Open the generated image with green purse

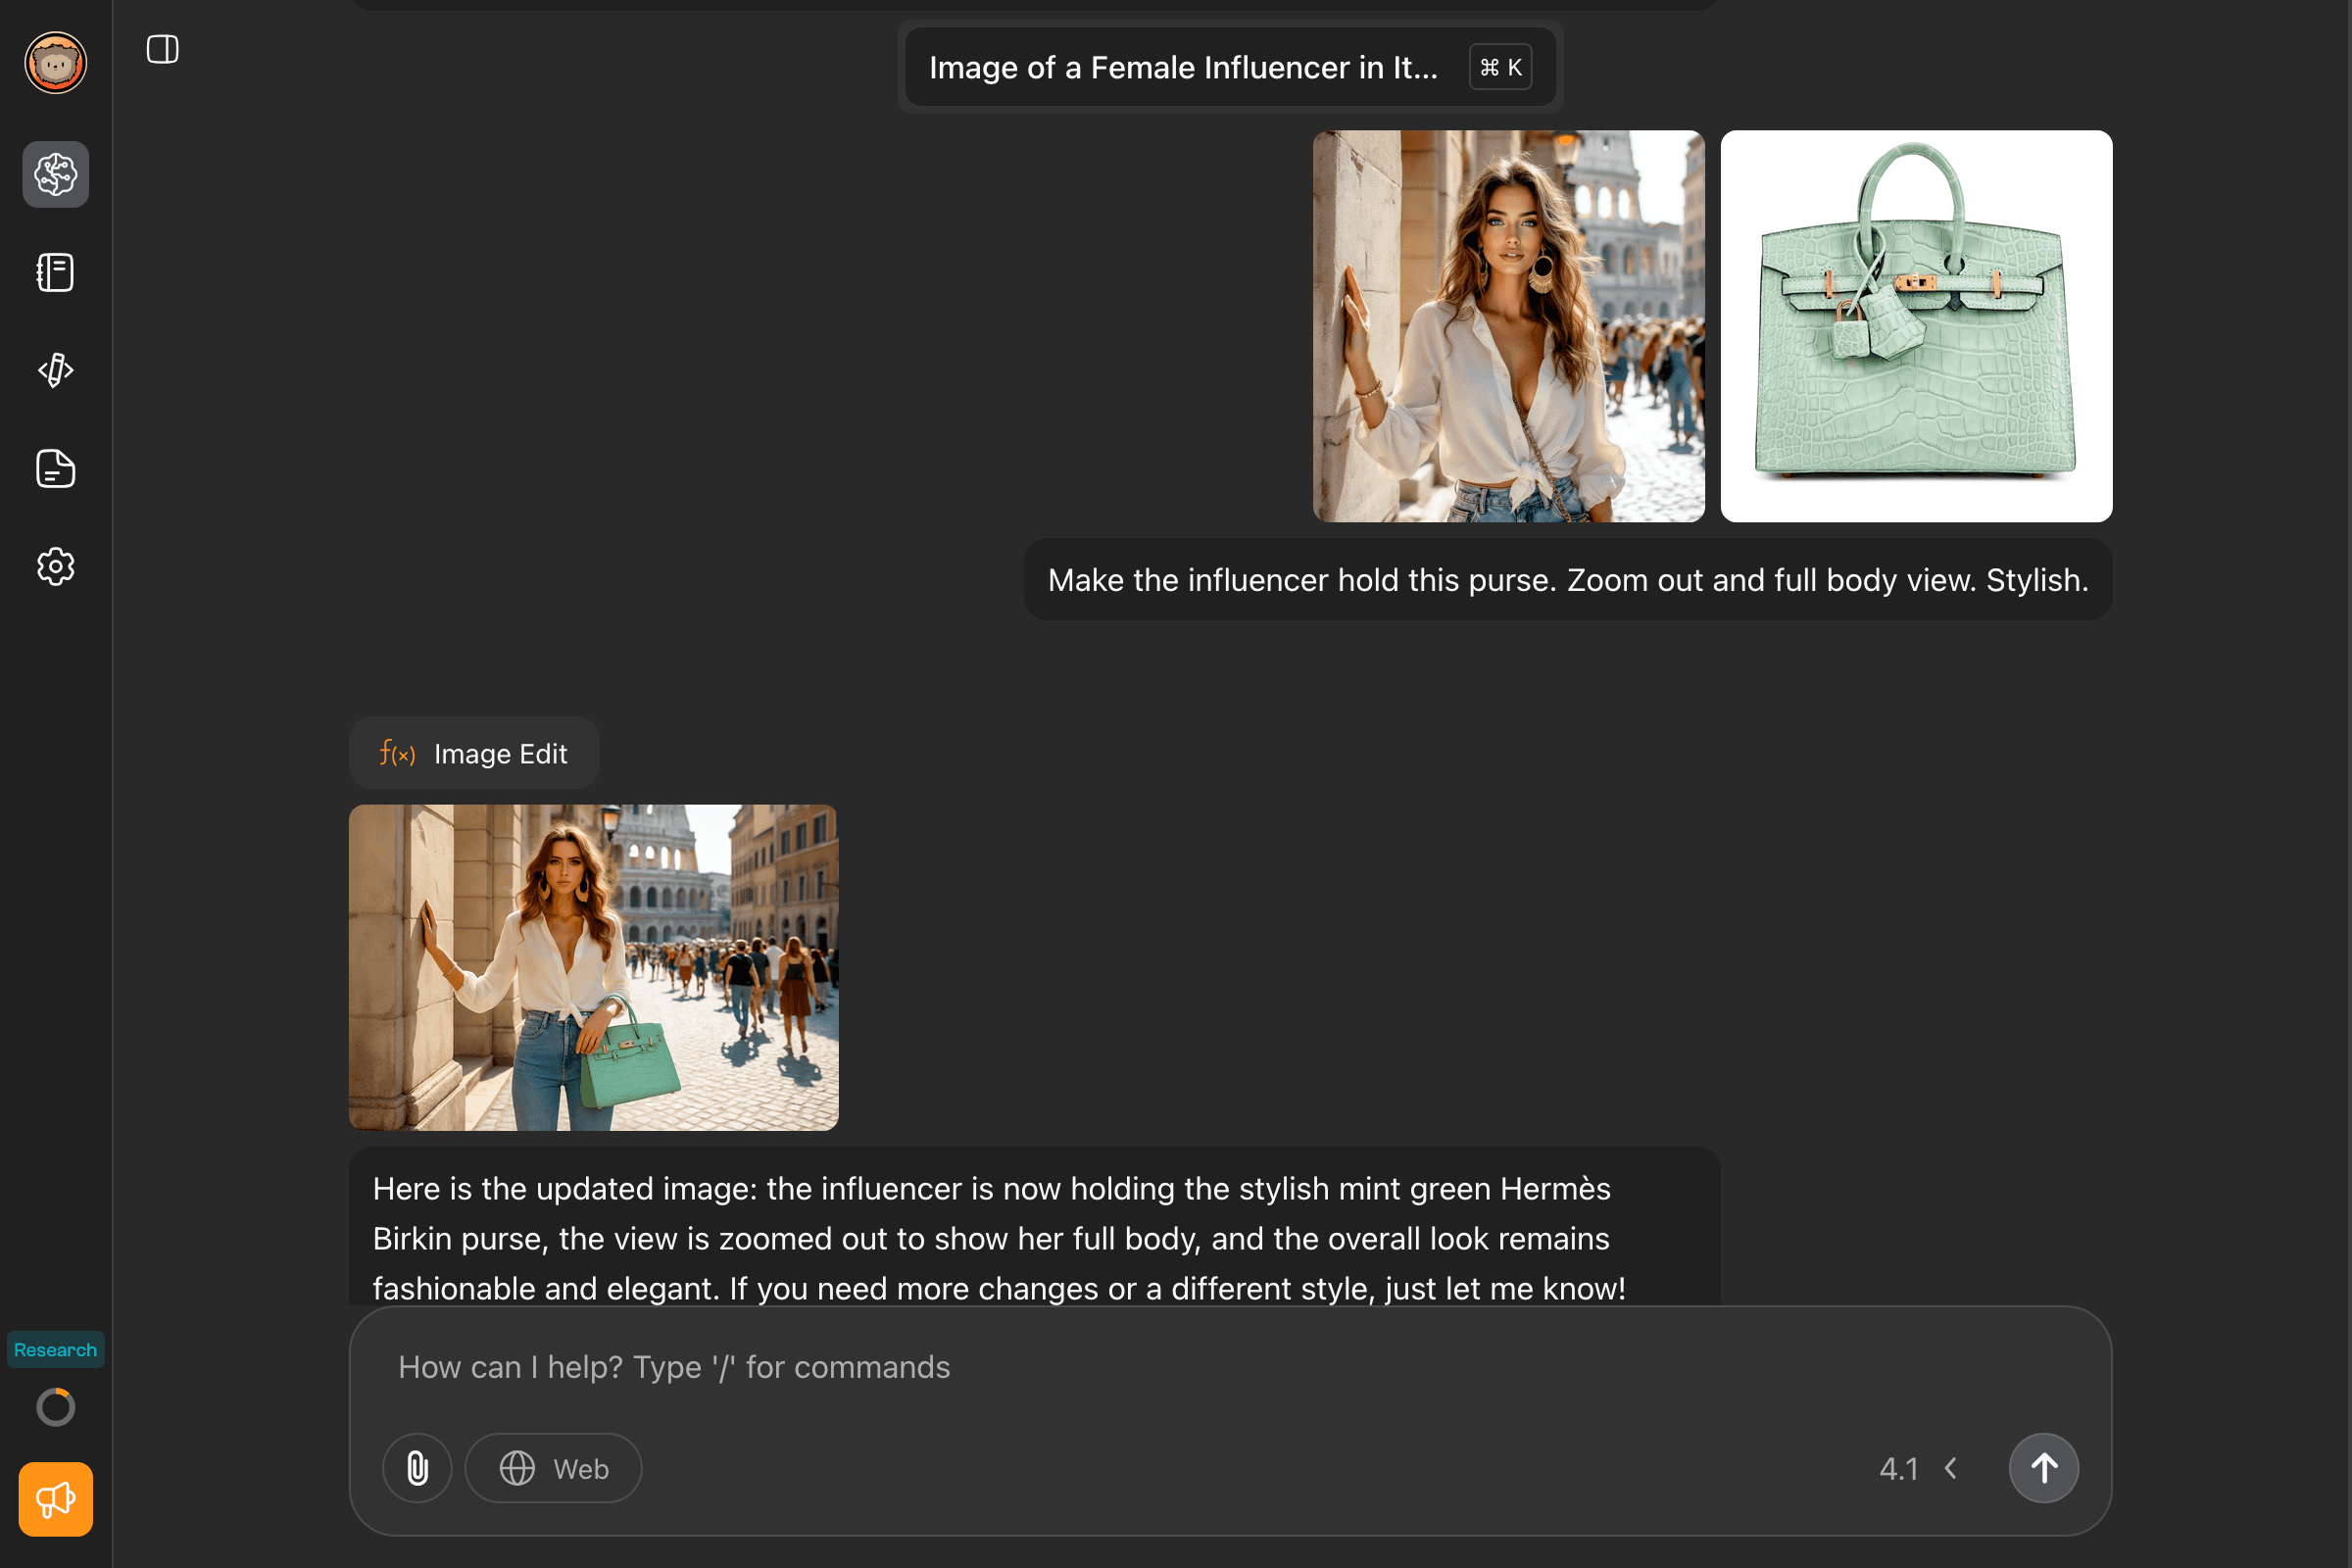pyautogui.click(x=593, y=967)
